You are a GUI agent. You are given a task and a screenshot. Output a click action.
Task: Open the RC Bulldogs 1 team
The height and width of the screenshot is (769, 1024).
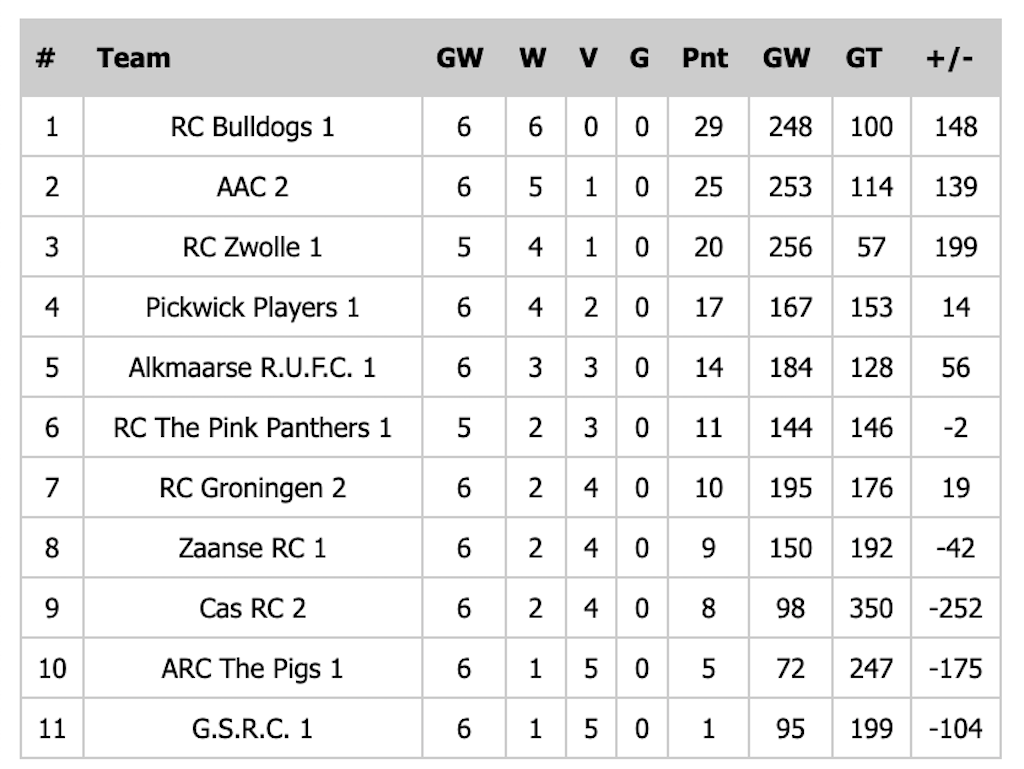coord(252,127)
